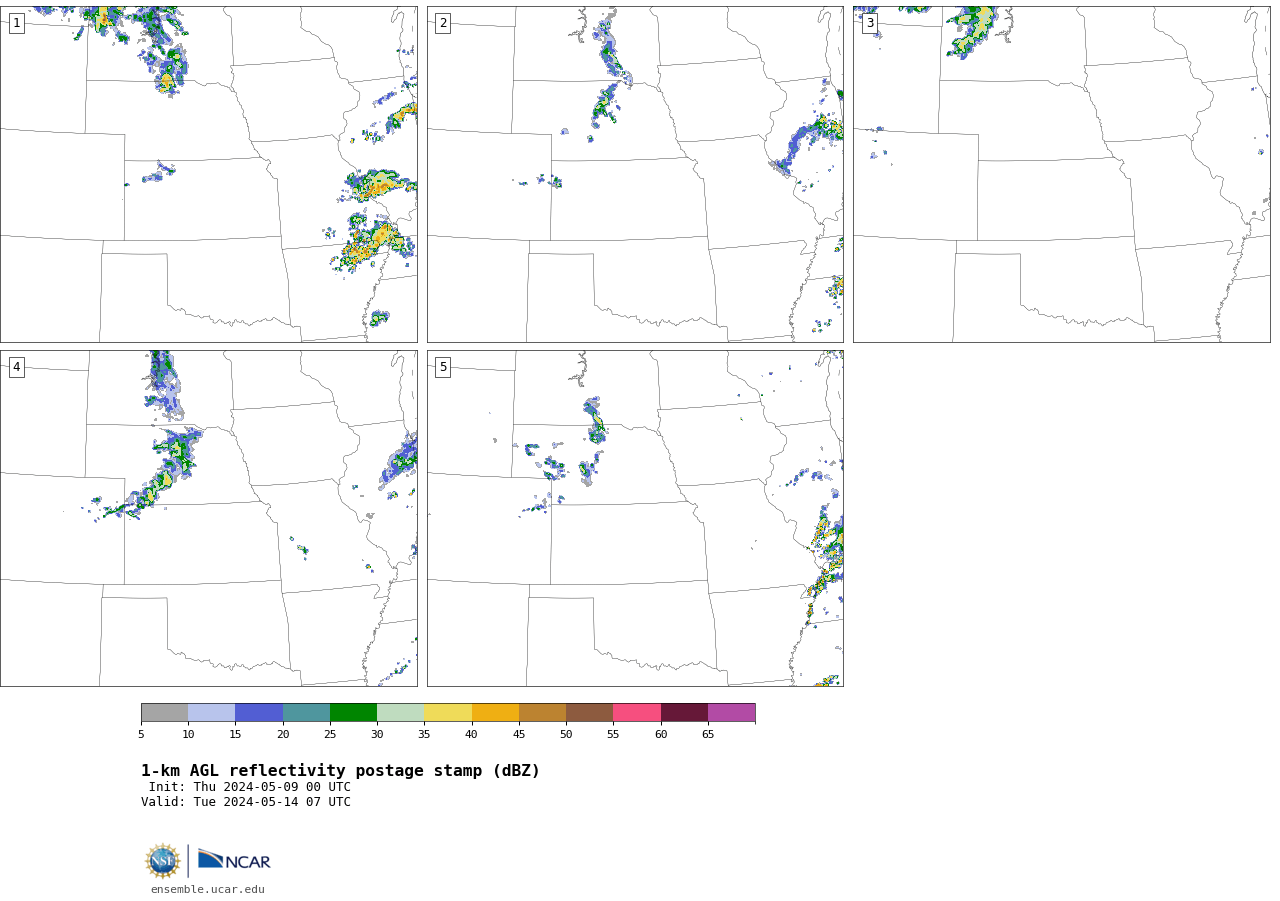Click the 1-km AGL reflectivity title
Screen dimensions: 1280x901
[x=340, y=771]
